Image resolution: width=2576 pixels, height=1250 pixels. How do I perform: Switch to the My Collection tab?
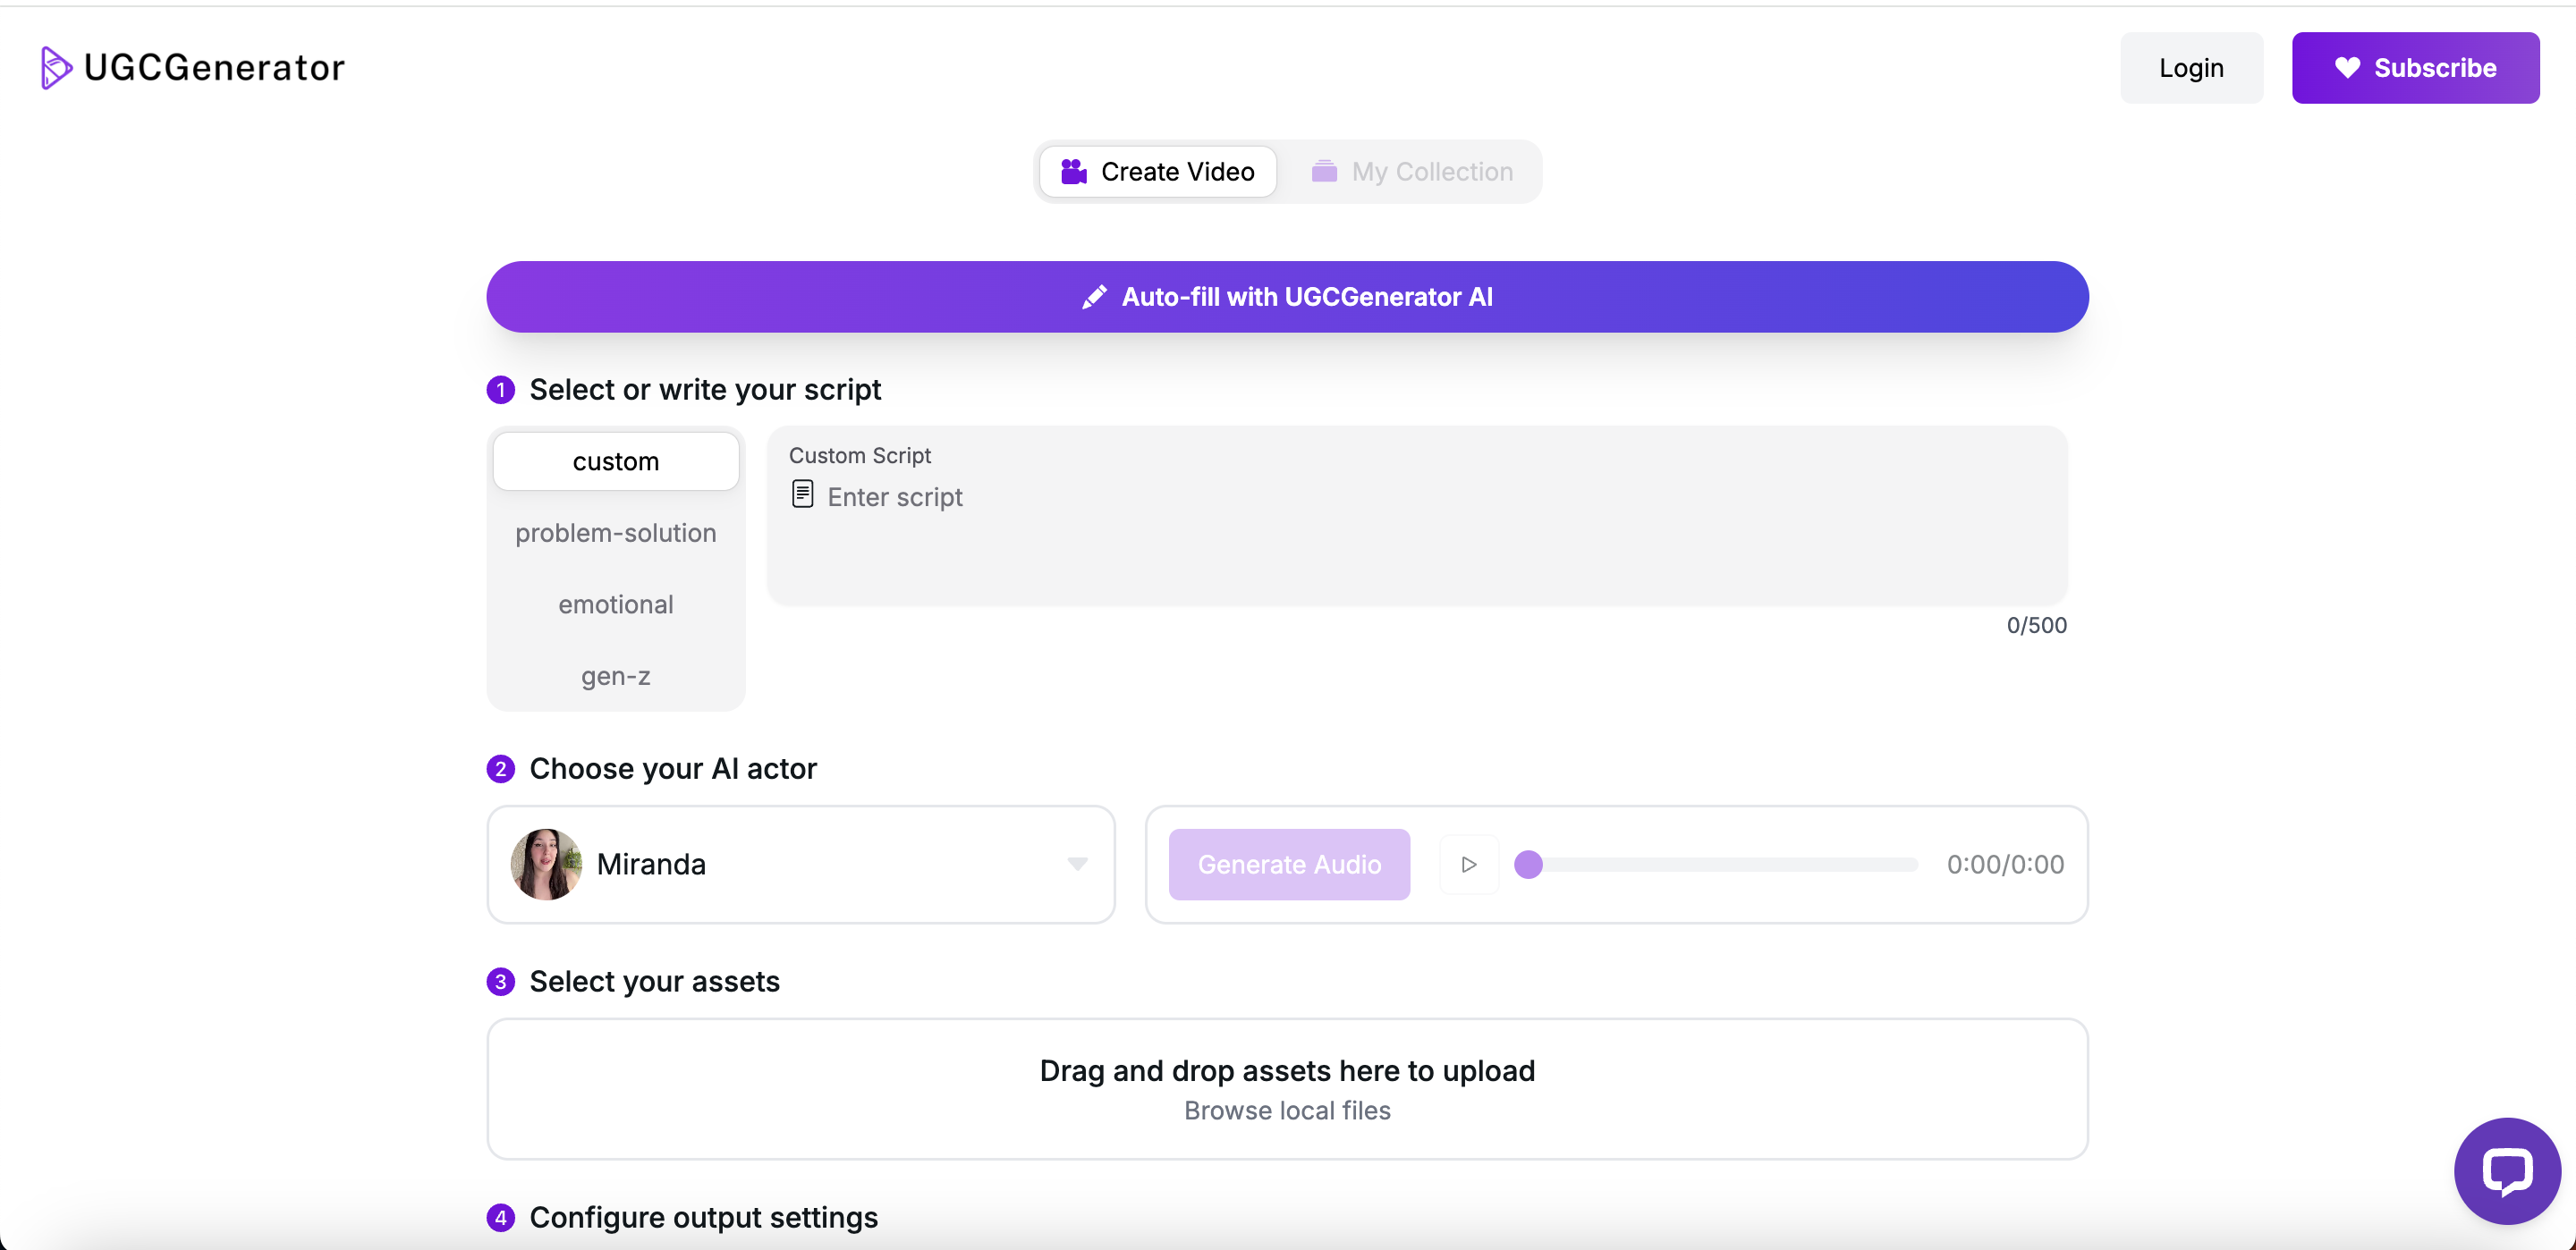pos(1413,172)
